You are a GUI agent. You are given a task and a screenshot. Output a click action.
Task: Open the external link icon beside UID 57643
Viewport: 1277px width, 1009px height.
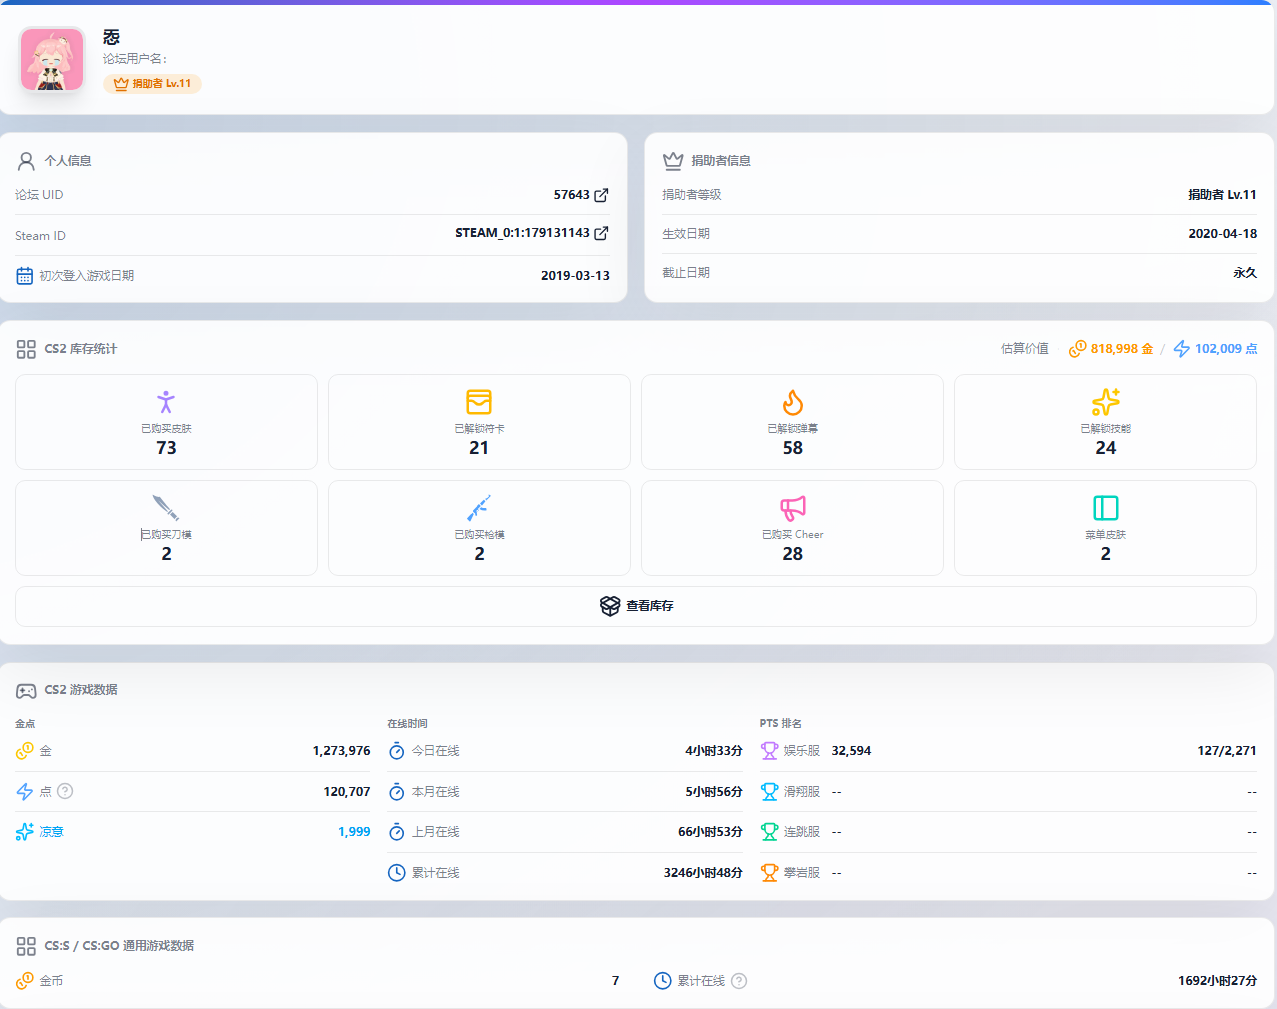(x=601, y=195)
